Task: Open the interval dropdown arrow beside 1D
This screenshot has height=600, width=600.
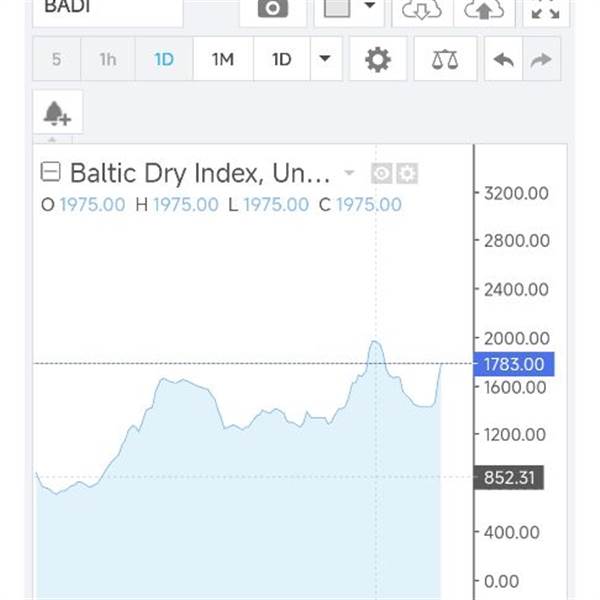Action: tap(324, 59)
